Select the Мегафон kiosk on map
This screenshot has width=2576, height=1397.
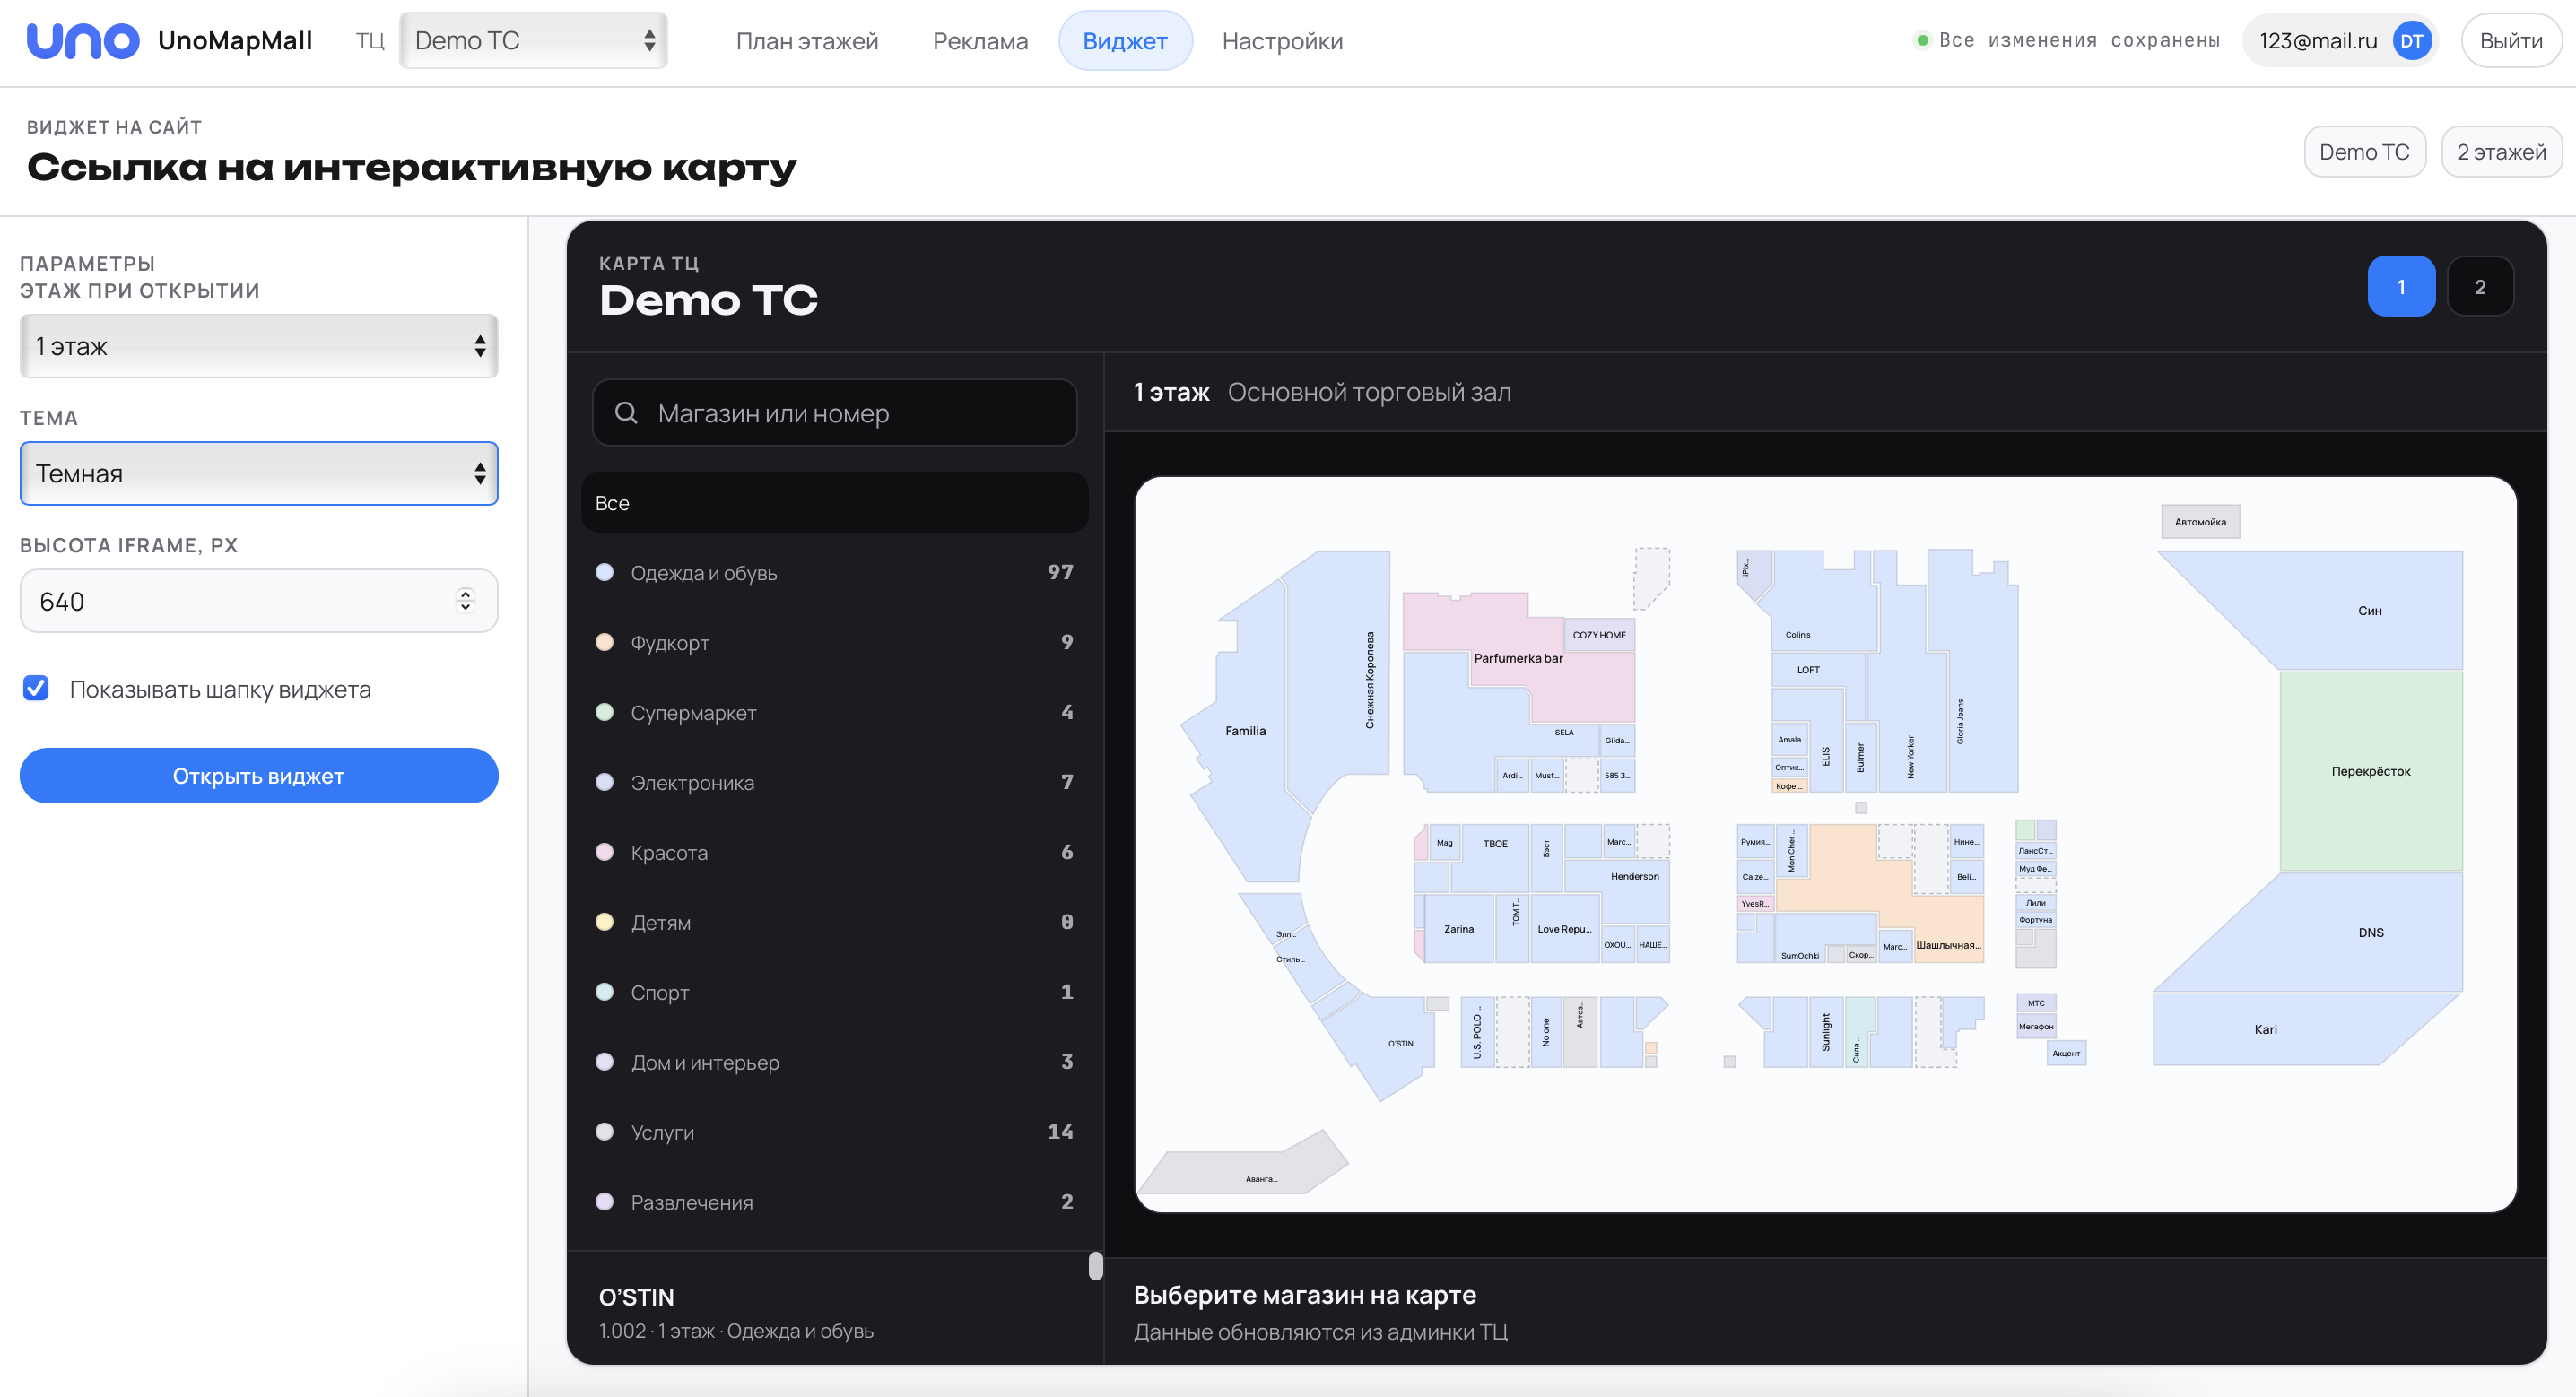coord(2035,1026)
